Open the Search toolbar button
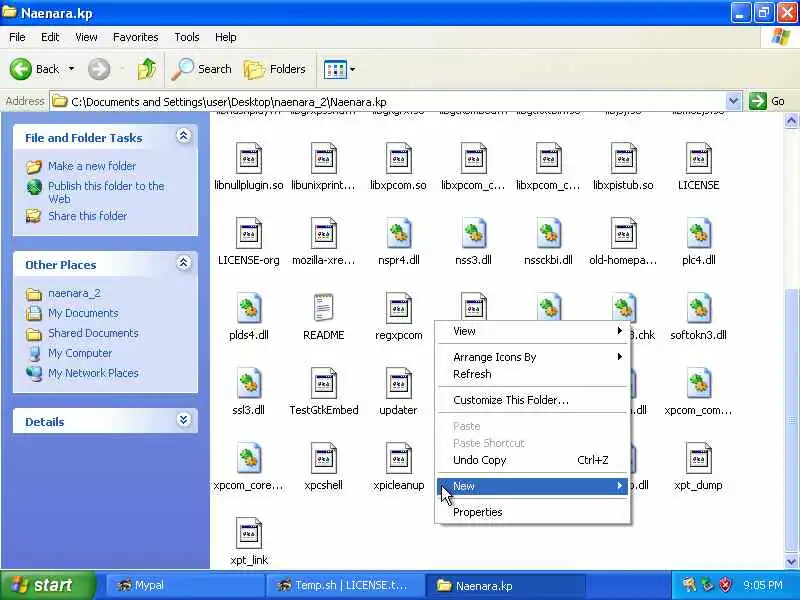The height and width of the screenshot is (600, 800). [202, 69]
